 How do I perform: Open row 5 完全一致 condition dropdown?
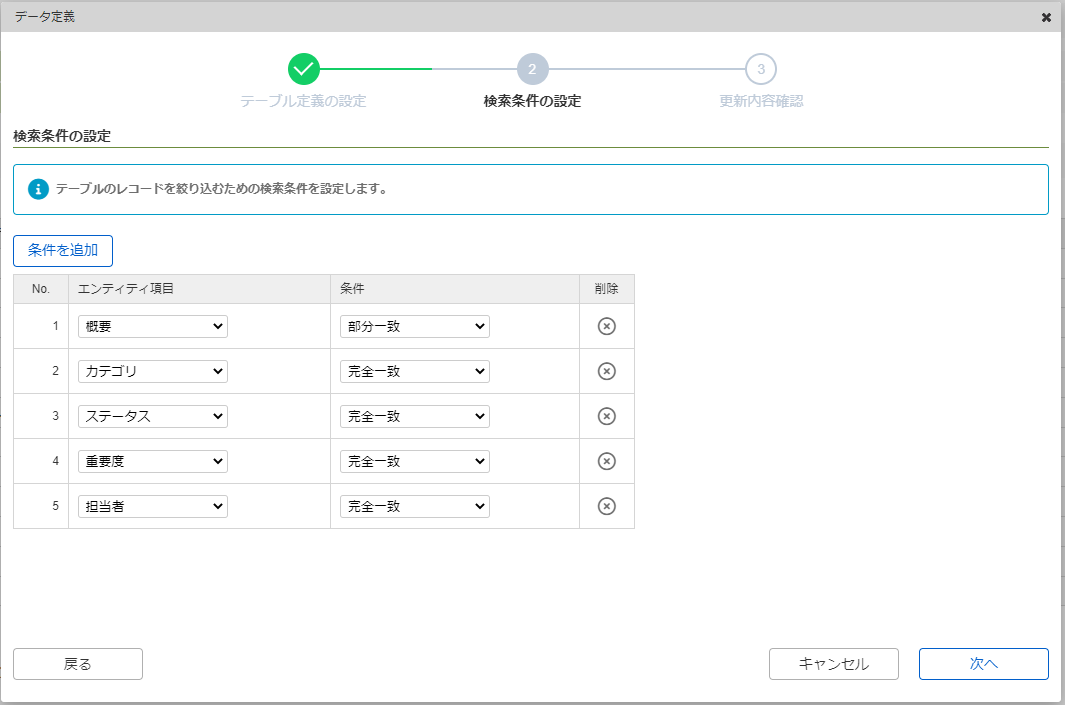tap(415, 506)
